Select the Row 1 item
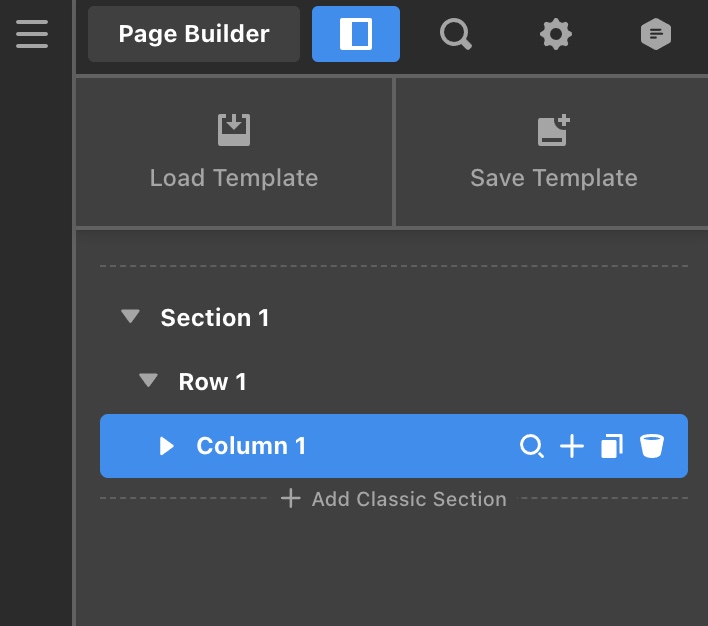The height and width of the screenshot is (626, 708). (x=212, y=382)
